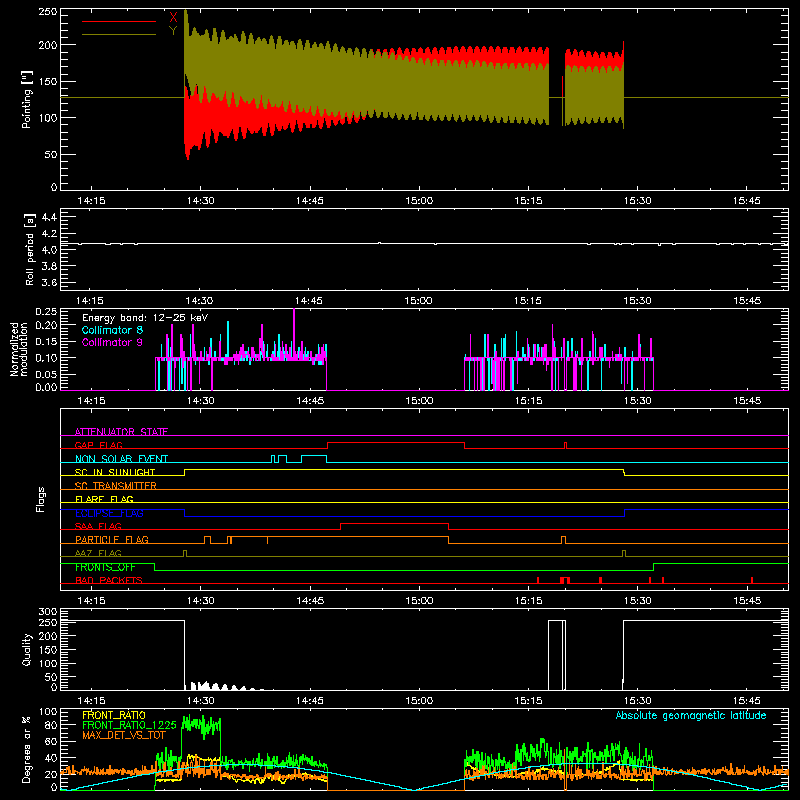Image resolution: width=800 pixels, height=800 pixels.
Task: Click the SAA_FLAG label
Action: [98, 527]
